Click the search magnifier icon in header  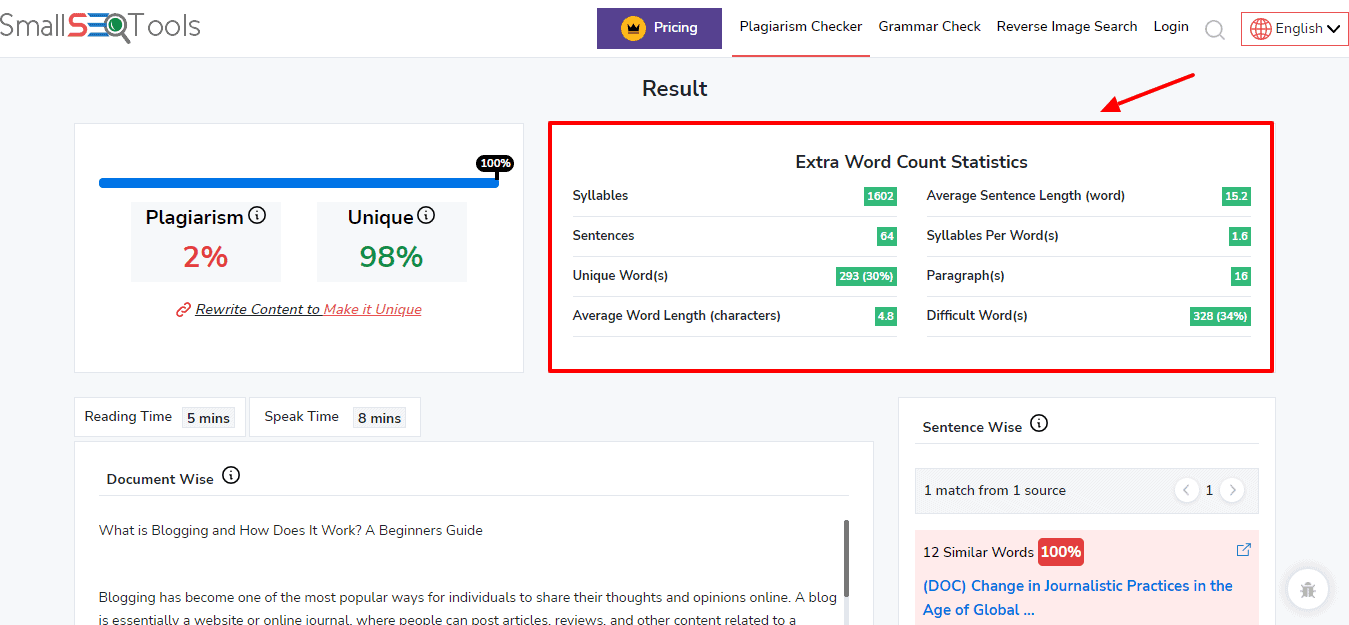(1214, 30)
